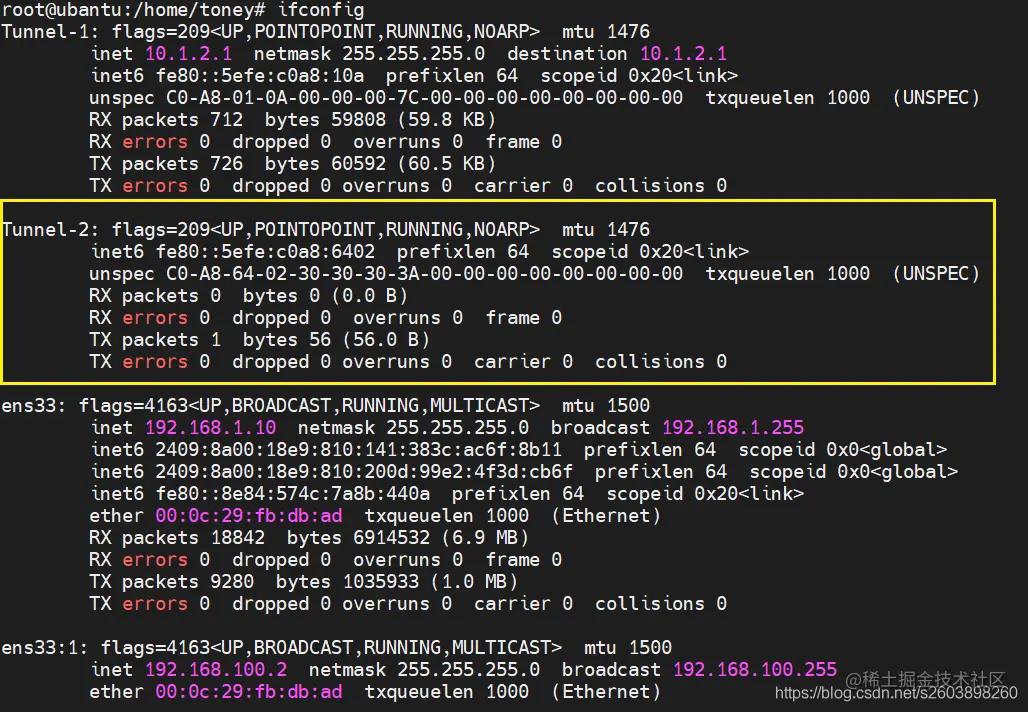Select the "(0.0 B)" RX size of Tunnel-2
Image resolution: width=1028 pixels, height=712 pixels.
click(370, 296)
